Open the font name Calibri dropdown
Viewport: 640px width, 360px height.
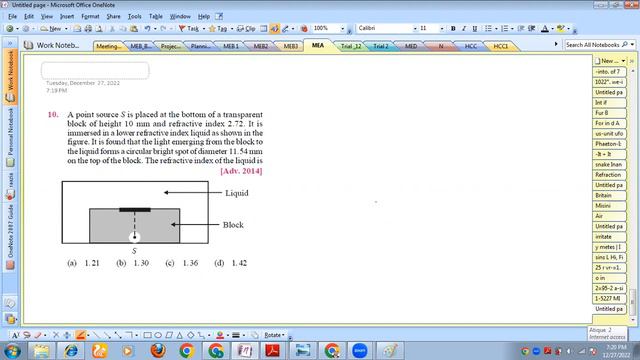pos(415,29)
